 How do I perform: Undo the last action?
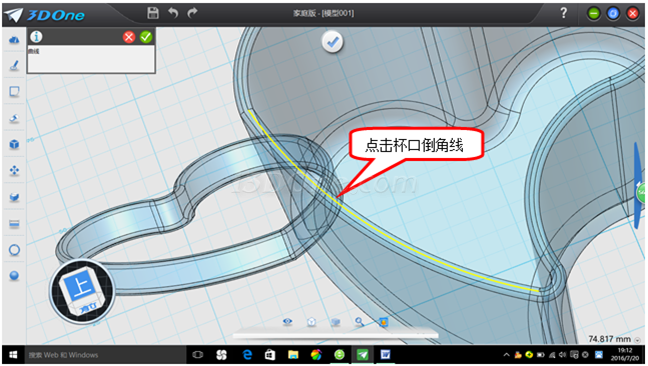pos(173,13)
